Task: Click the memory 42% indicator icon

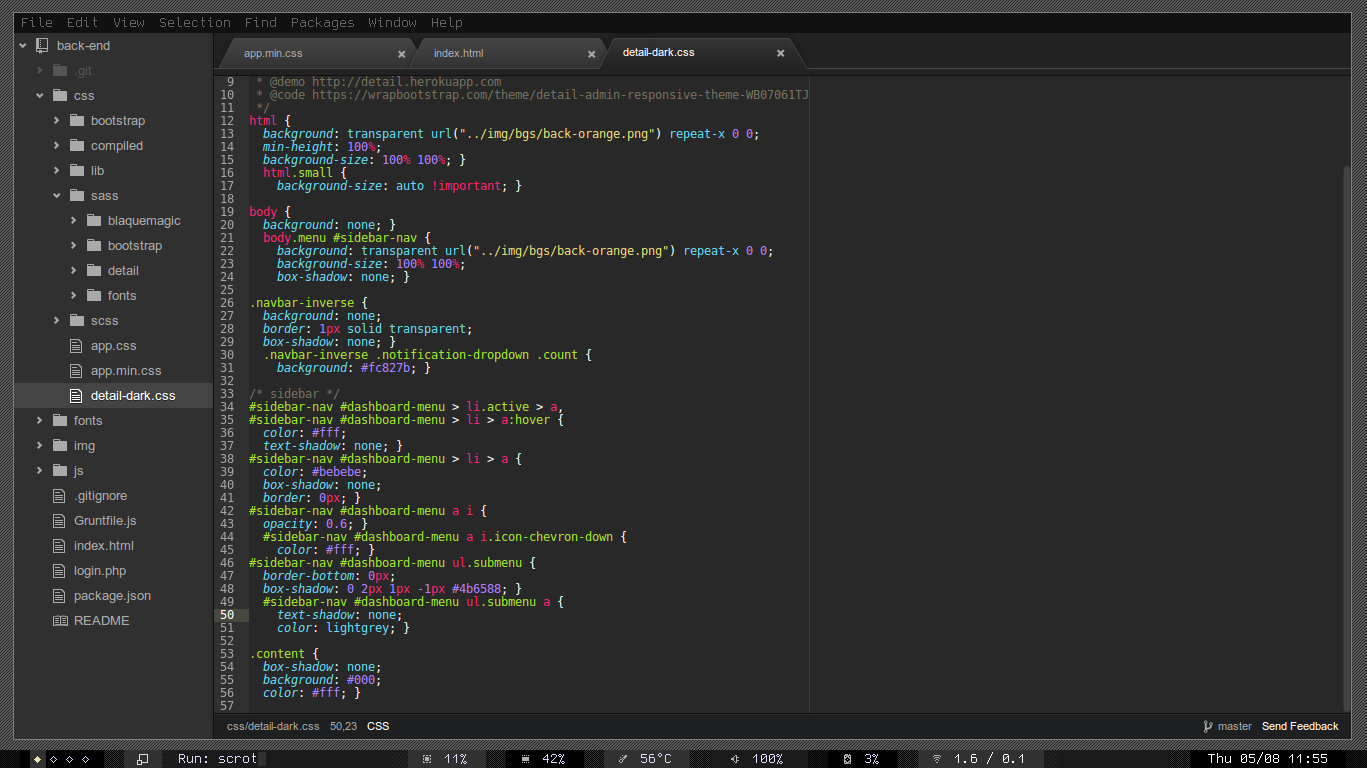Action: tap(527, 758)
